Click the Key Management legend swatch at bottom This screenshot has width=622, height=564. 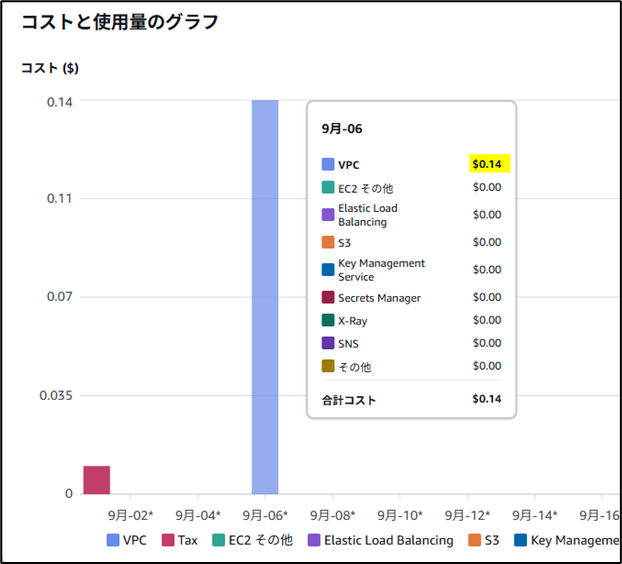tap(522, 540)
